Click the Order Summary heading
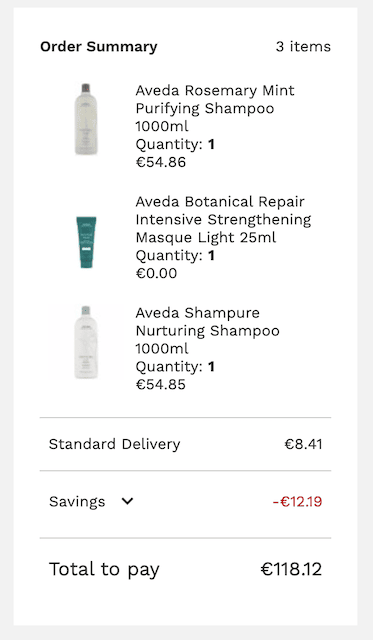This screenshot has width=373, height=640. pyautogui.click(x=99, y=47)
